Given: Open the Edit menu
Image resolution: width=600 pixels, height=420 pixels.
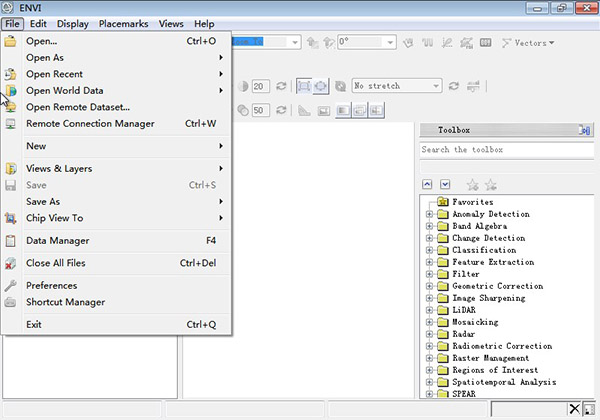Looking at the screenshot, I should [38, 24].
